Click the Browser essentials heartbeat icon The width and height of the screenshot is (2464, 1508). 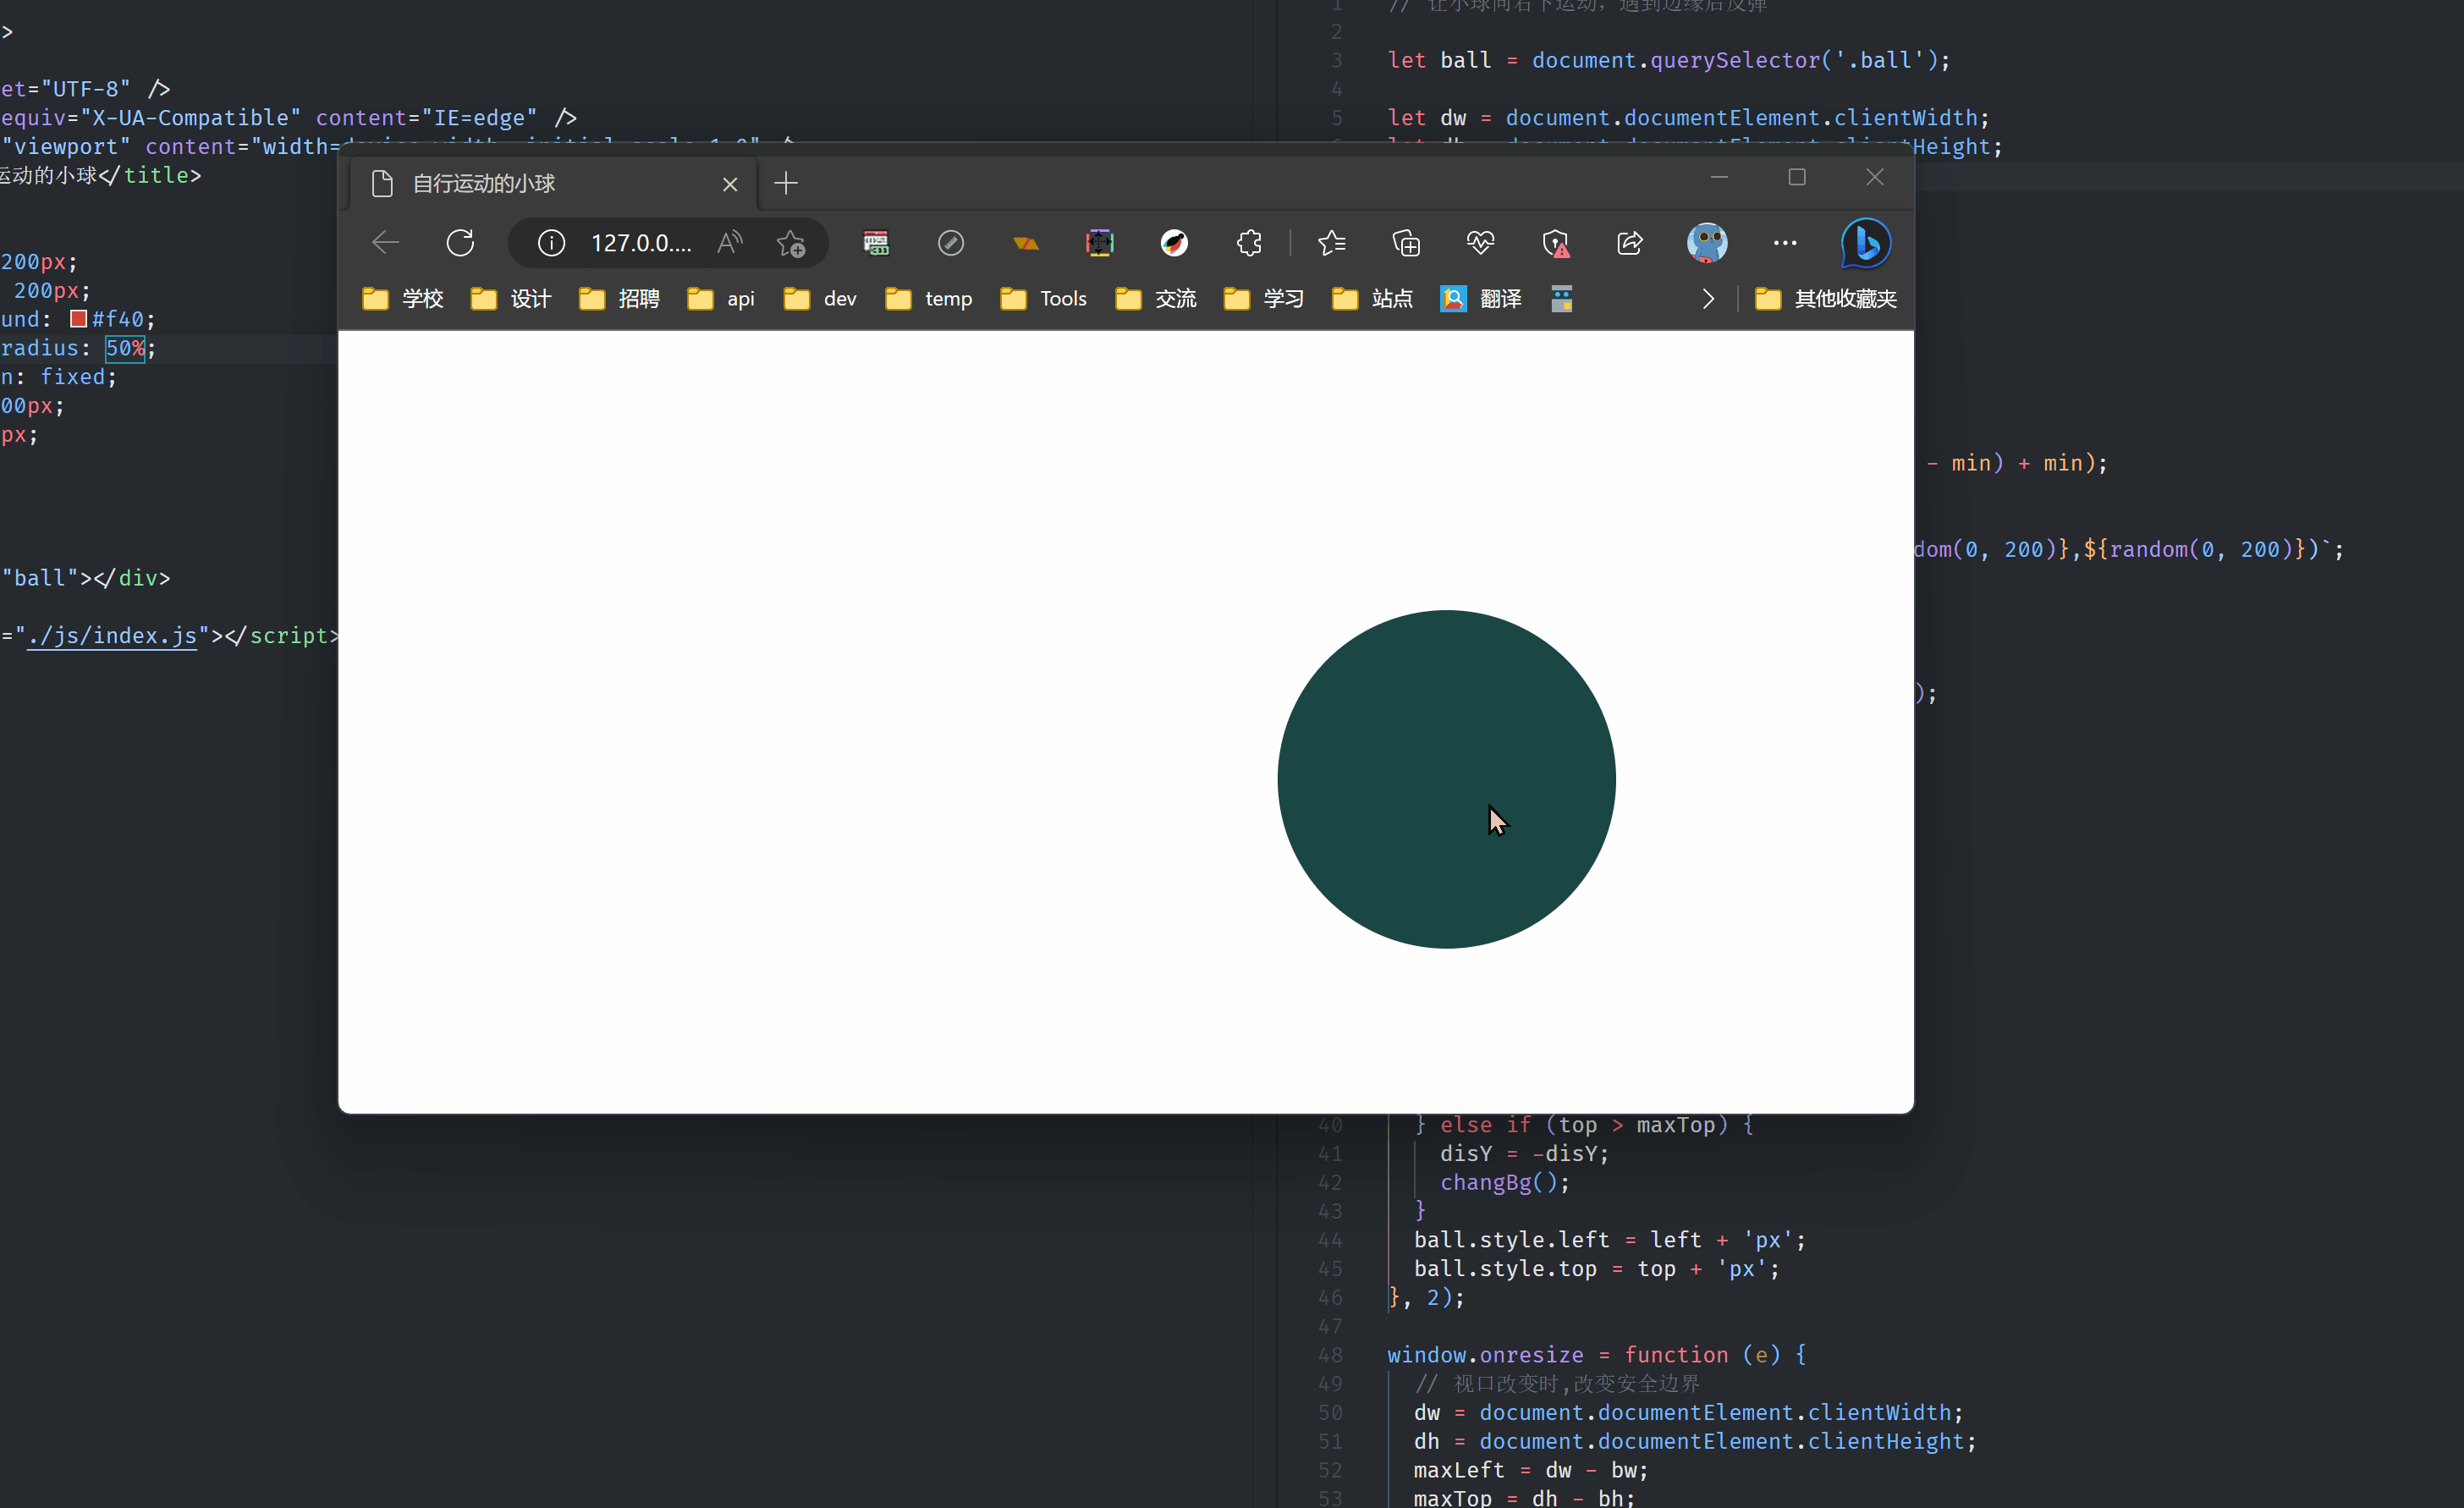tap(1480, 243)
